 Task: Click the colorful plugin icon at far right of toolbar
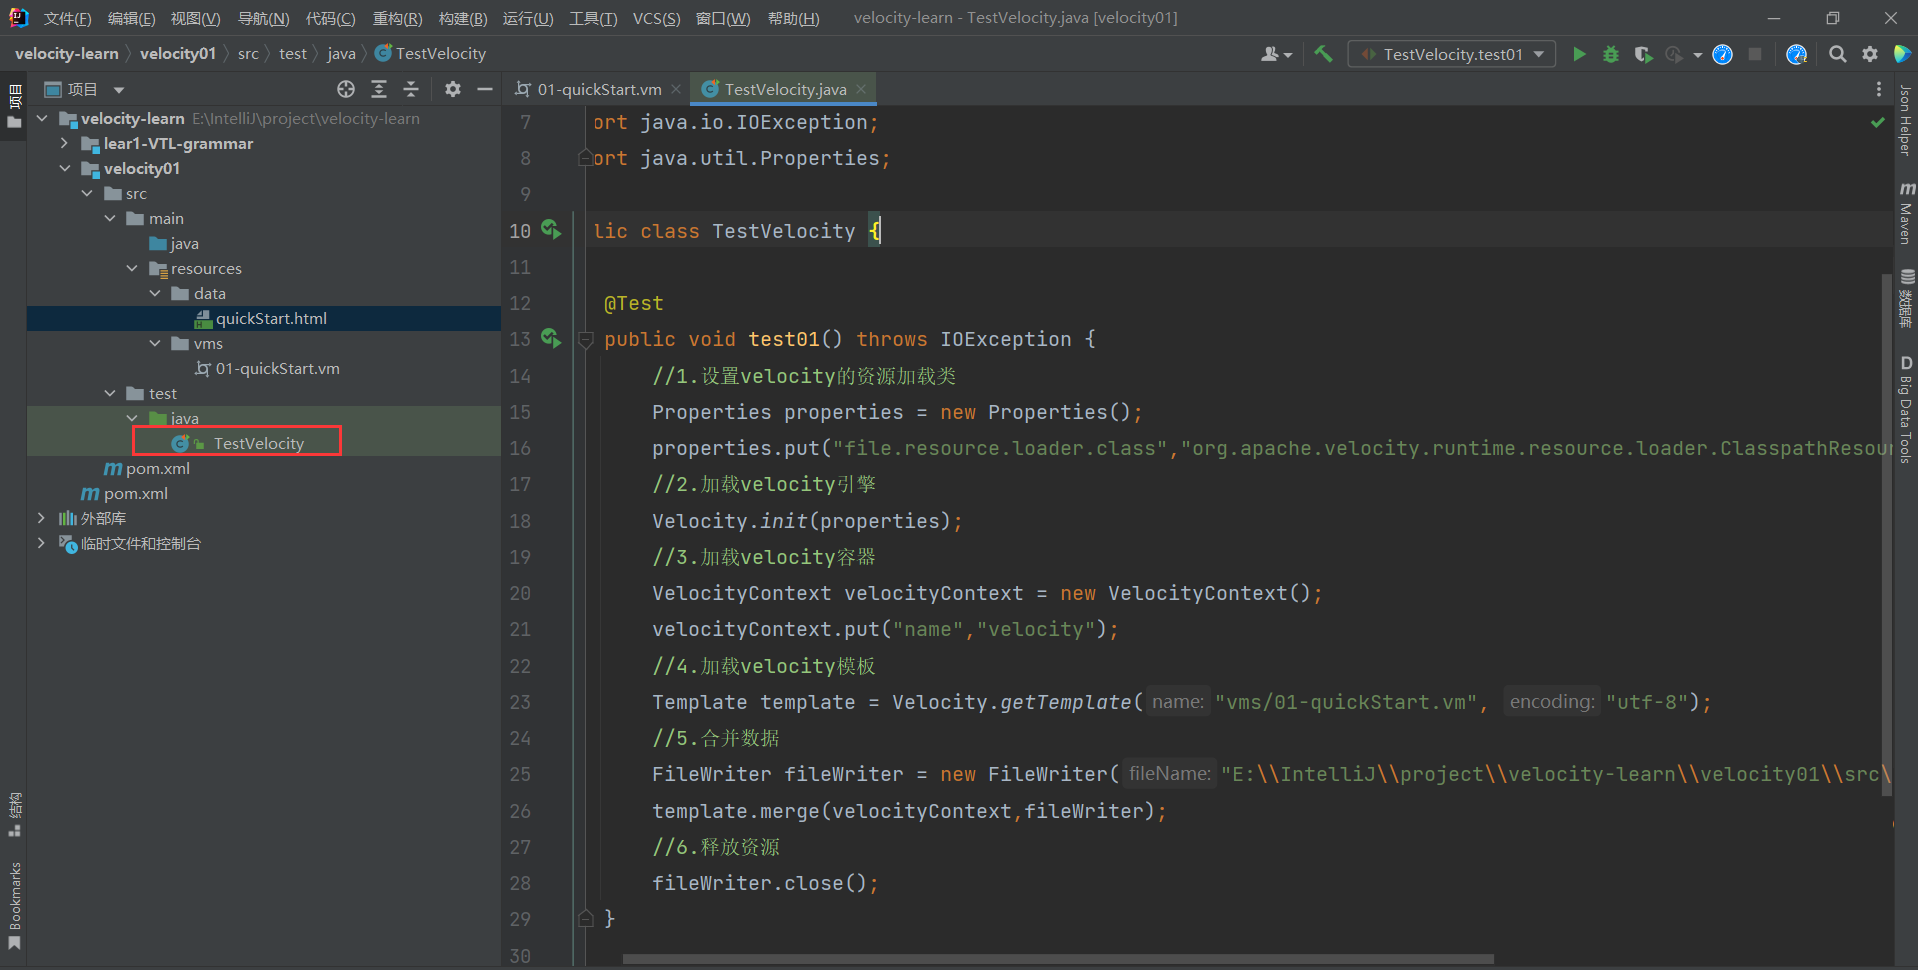pyautogui.click(x=1902, y=54)
